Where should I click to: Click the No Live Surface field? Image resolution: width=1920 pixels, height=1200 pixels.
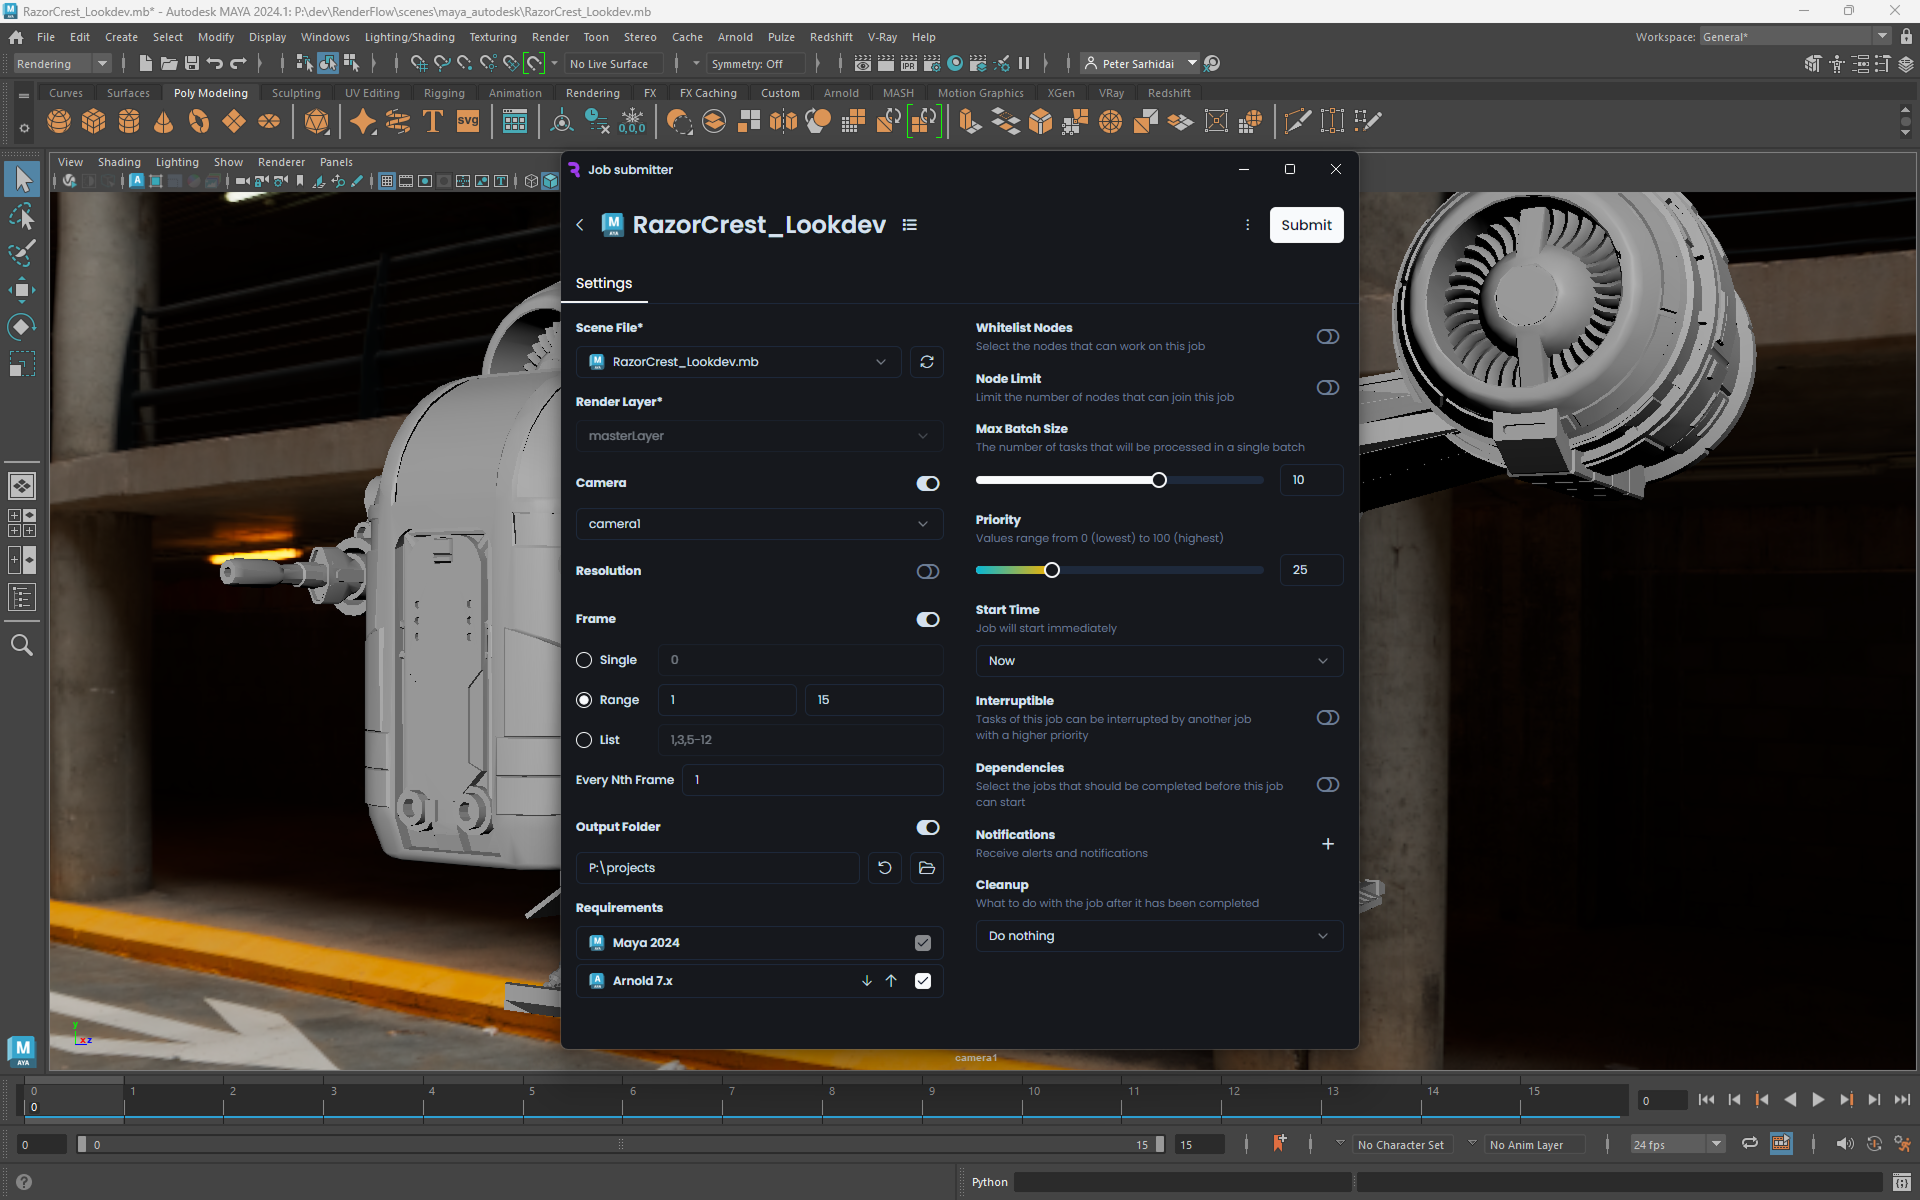(x=614, y=64)
